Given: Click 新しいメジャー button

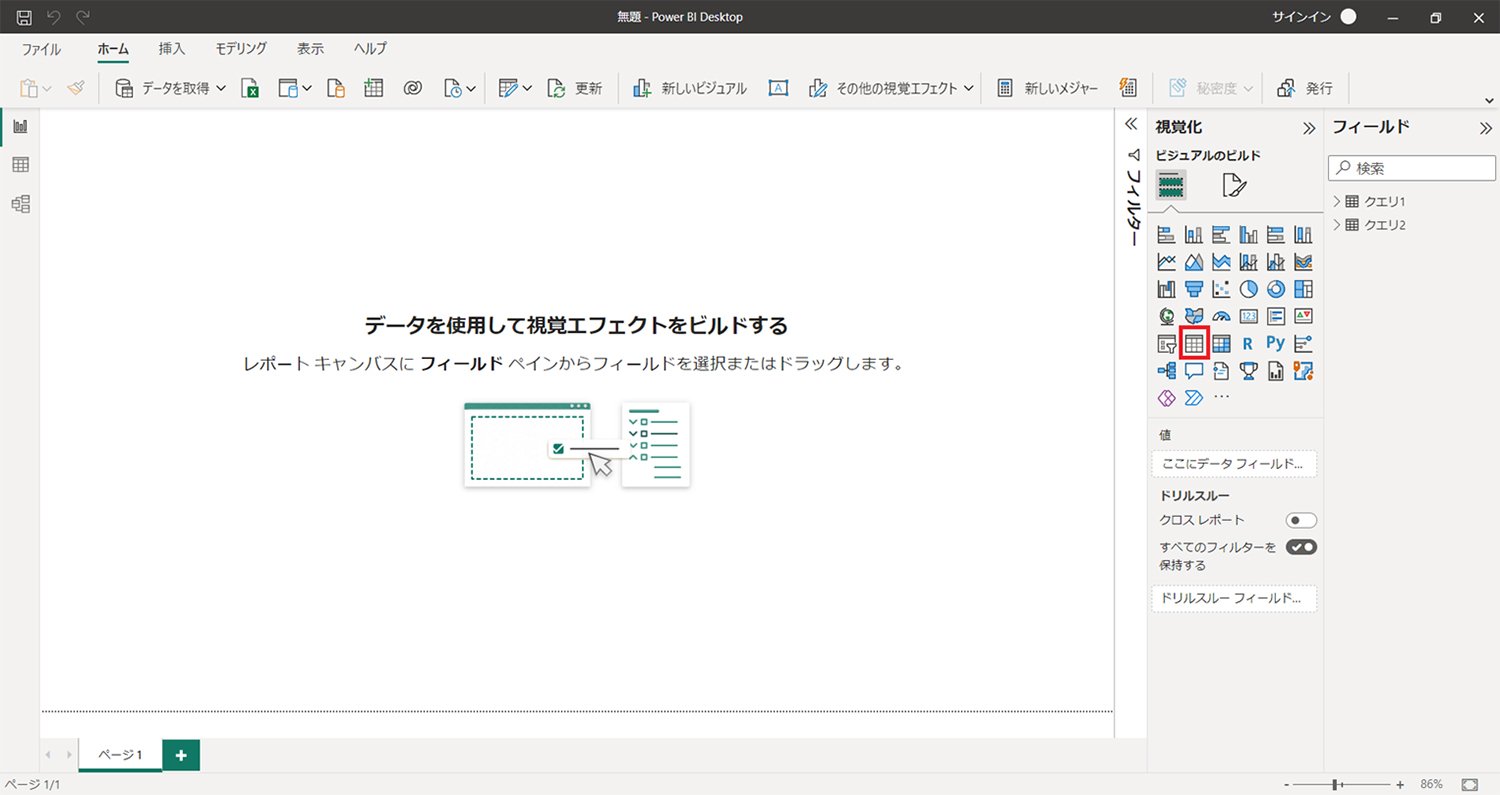Looking at the screenshot, I should tap(1047, 88).
